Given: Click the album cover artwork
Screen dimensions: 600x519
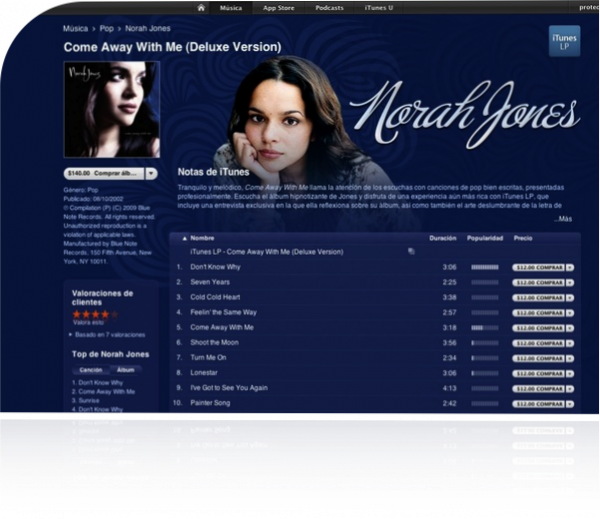Looking at the screenshot, I should pyautogui.click(x=112, y=109).
